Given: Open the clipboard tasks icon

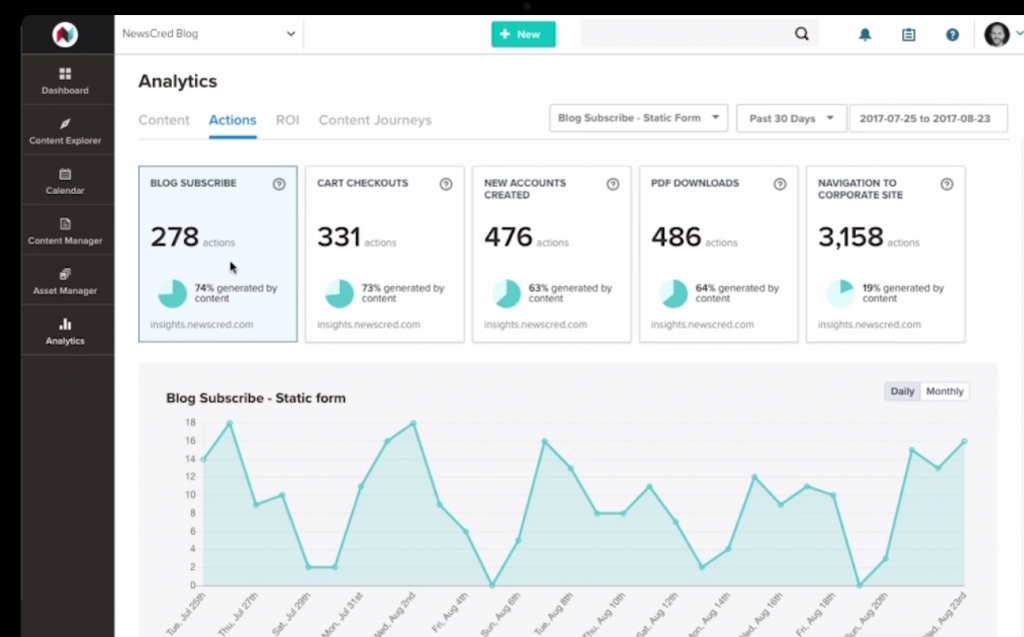Looking at the screenshot, I should pyautogui.click(x=908, y=34).
